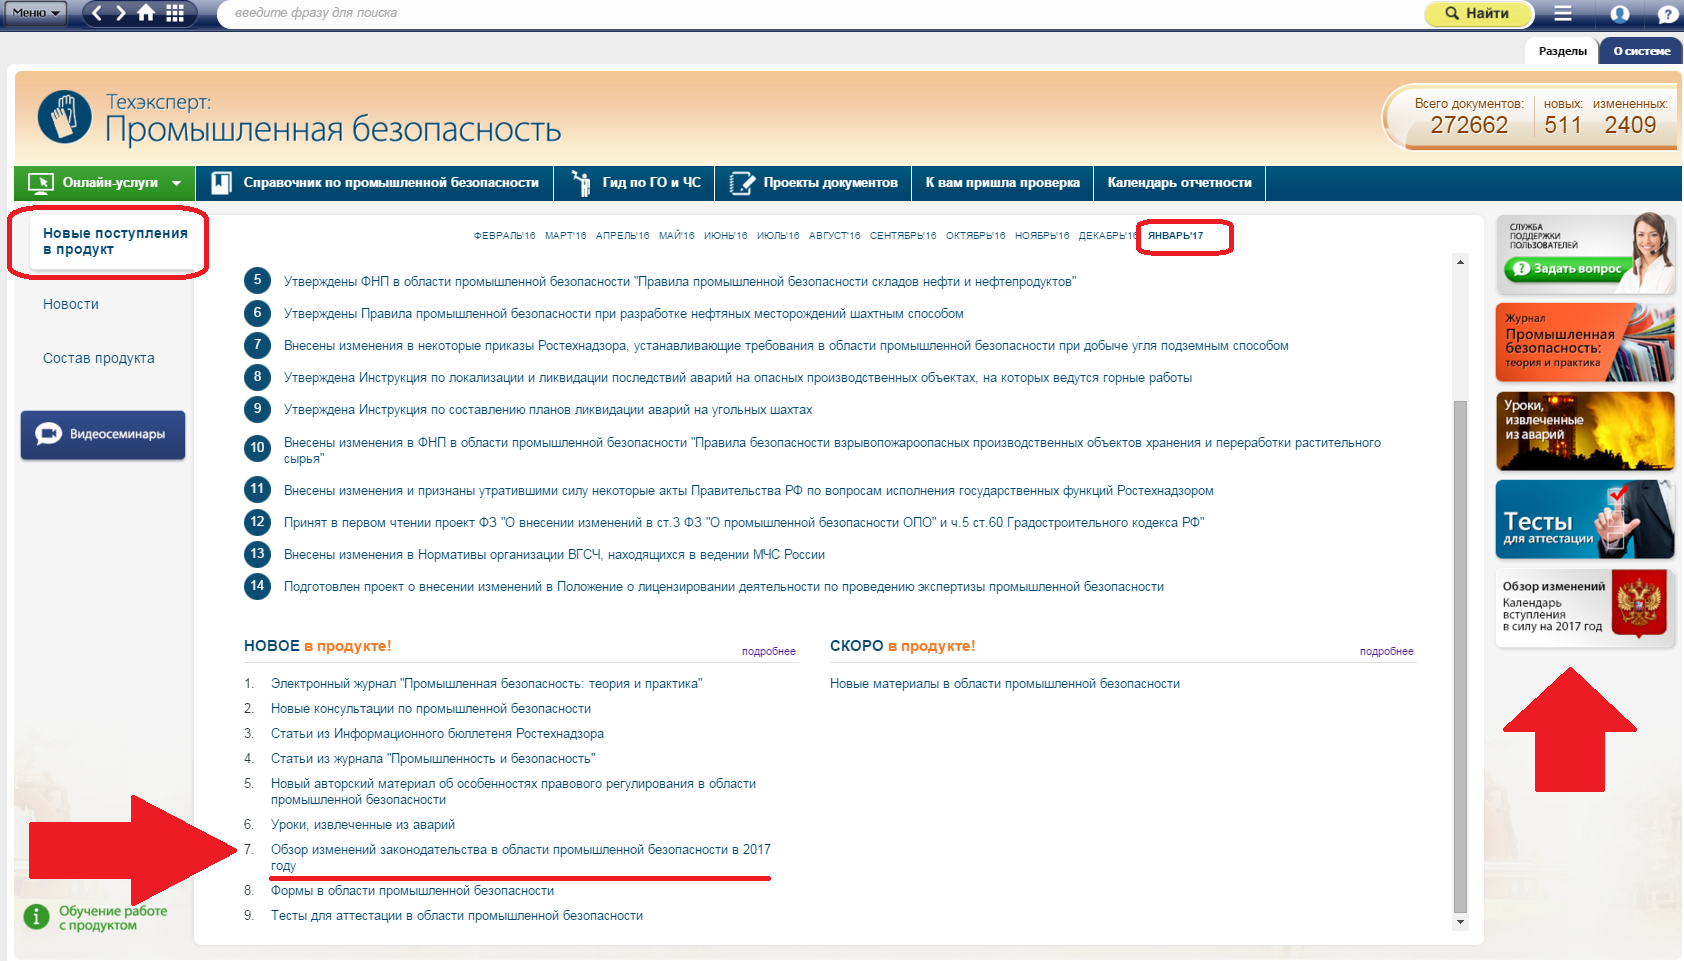Switch to the О системе tab
Viewport: 1684px width, 961px height.
tap(1641, 51)
